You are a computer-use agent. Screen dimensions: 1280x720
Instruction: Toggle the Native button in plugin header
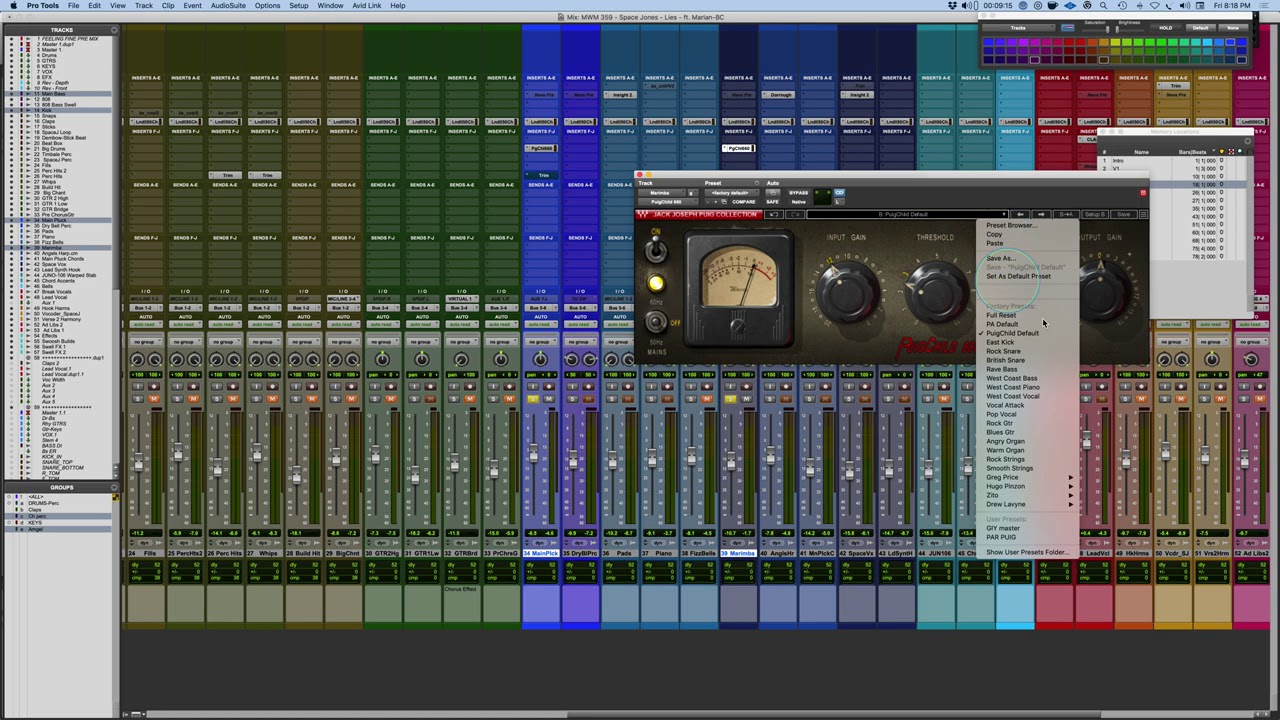point(799,202)
